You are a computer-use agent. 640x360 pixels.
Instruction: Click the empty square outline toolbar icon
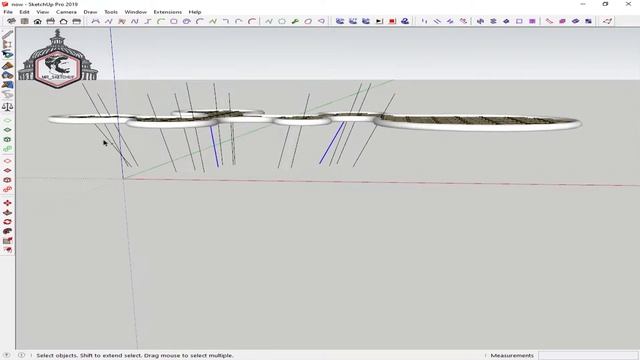[519, 21]
